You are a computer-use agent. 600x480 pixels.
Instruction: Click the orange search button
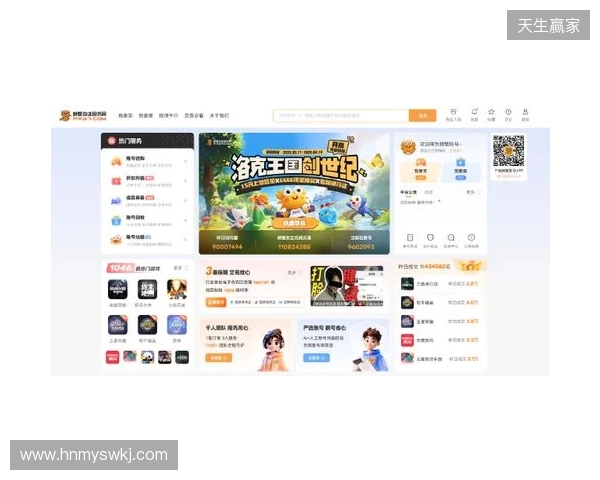pyautogui.click(x=422, y=115)
